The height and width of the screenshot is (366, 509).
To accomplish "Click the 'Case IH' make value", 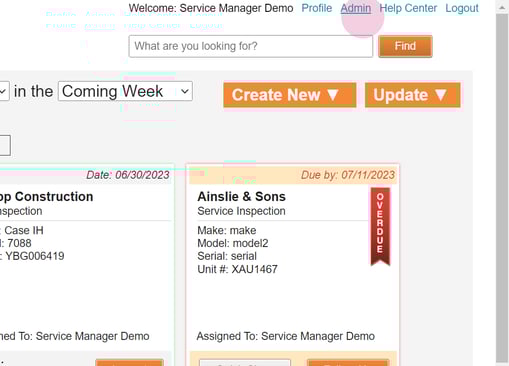I will click(24, 230).
